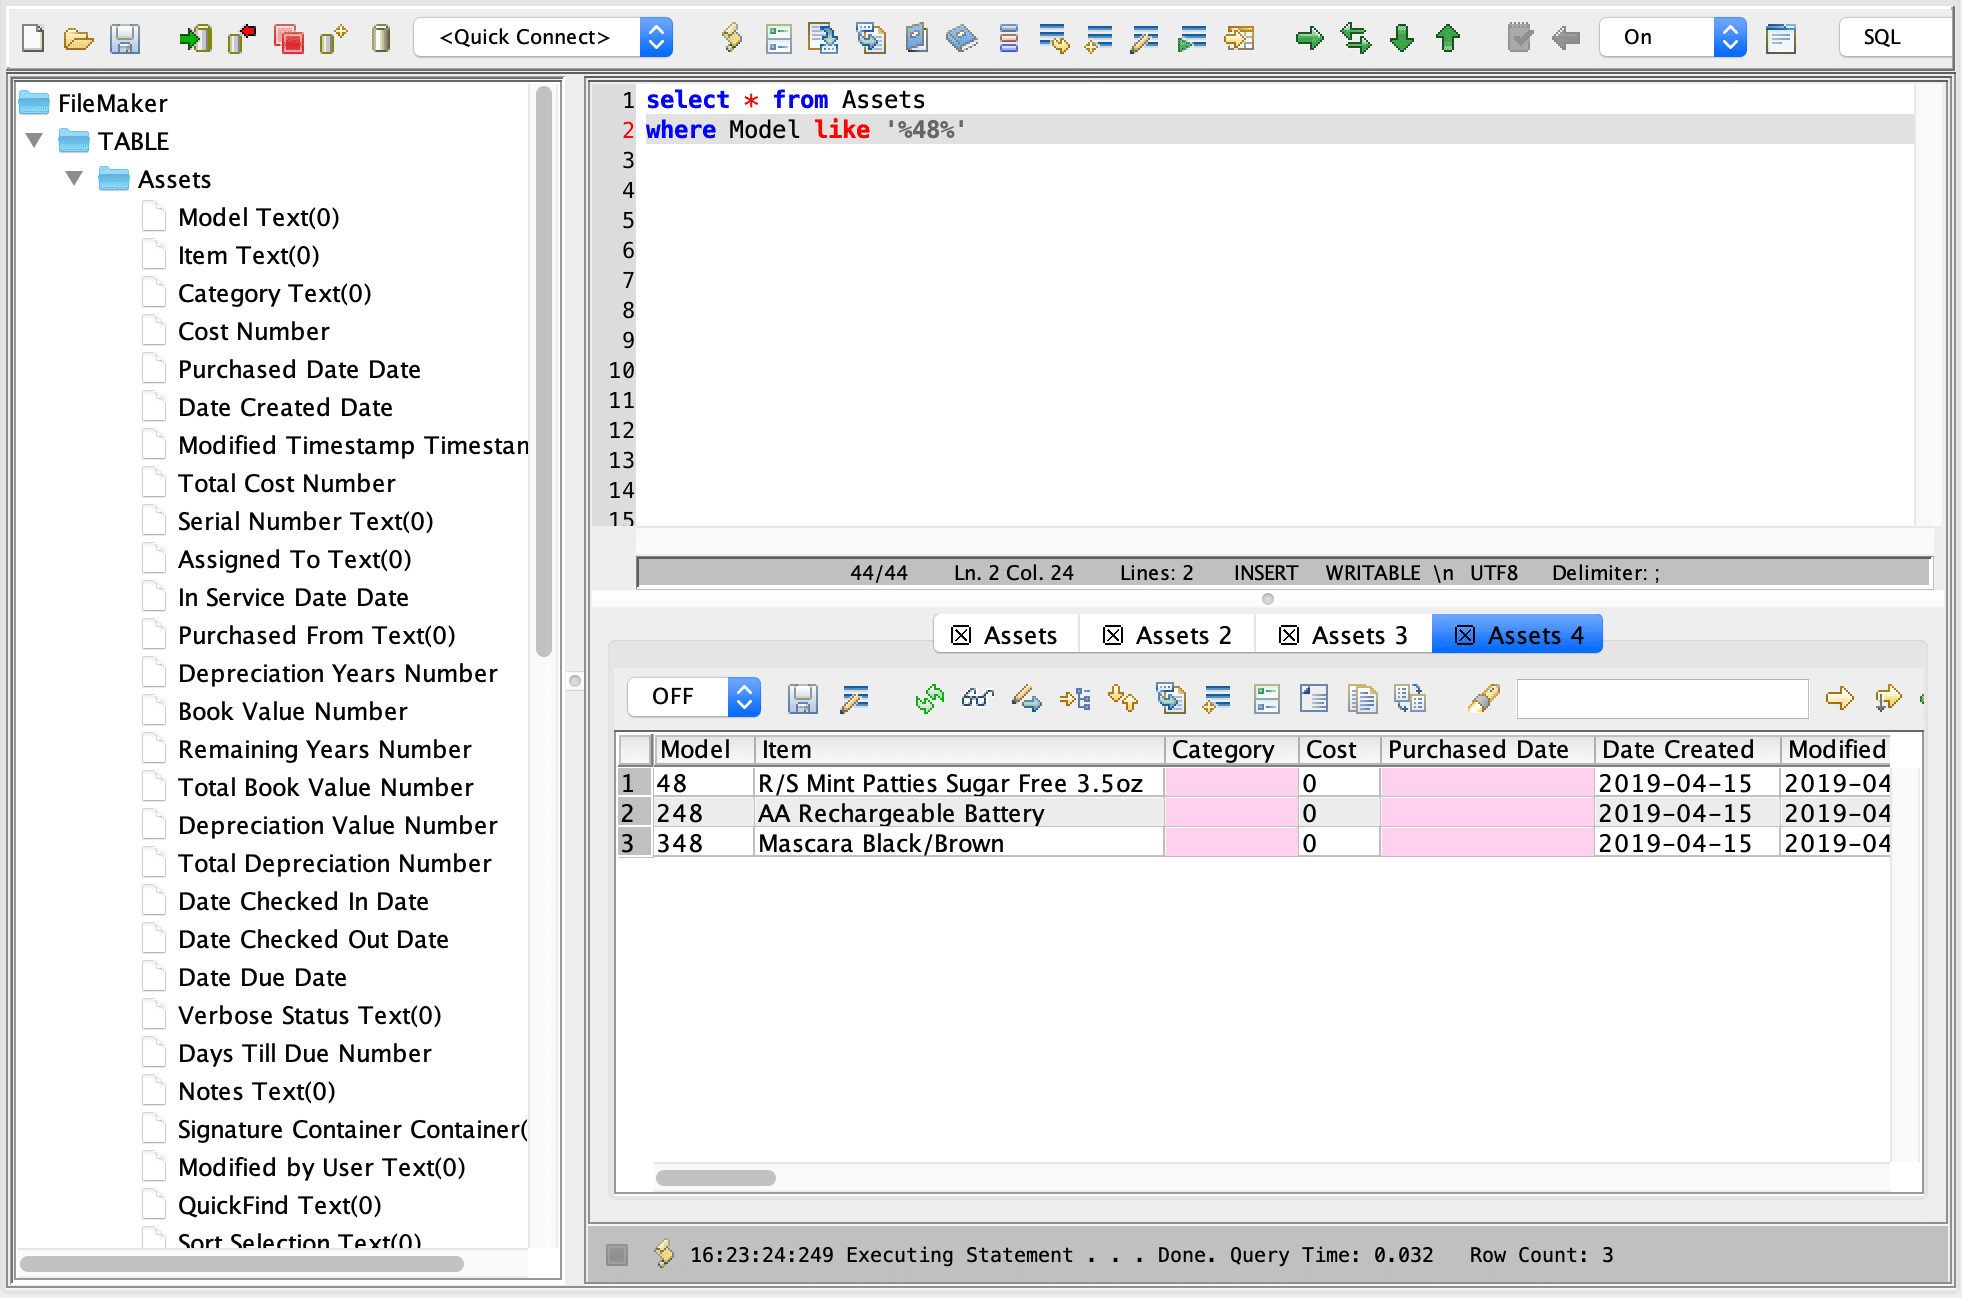Click the disconnect server icon with red flag
Viewport: 1962px width, 1298px height.
242,38
